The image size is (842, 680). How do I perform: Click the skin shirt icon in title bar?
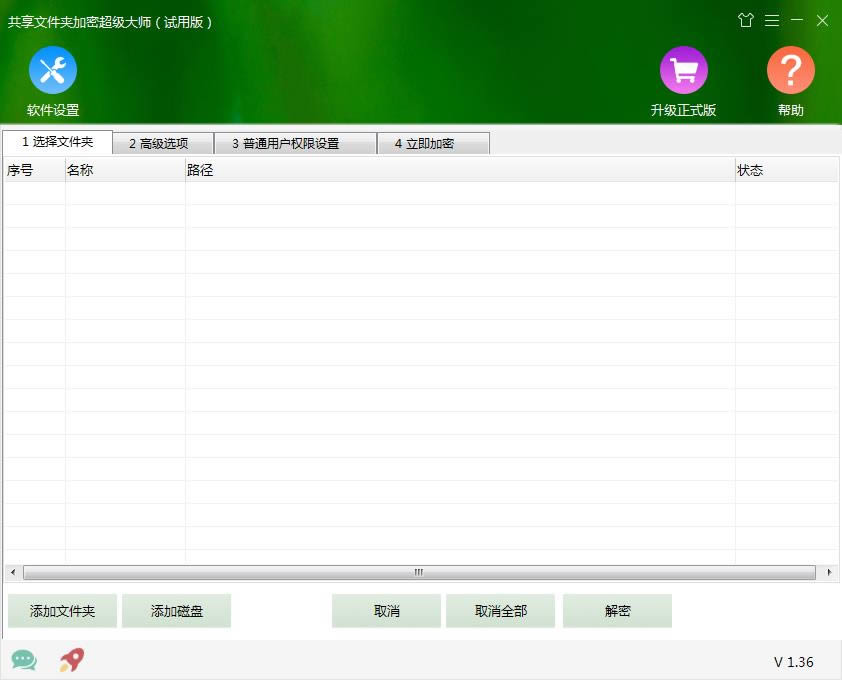745,20
